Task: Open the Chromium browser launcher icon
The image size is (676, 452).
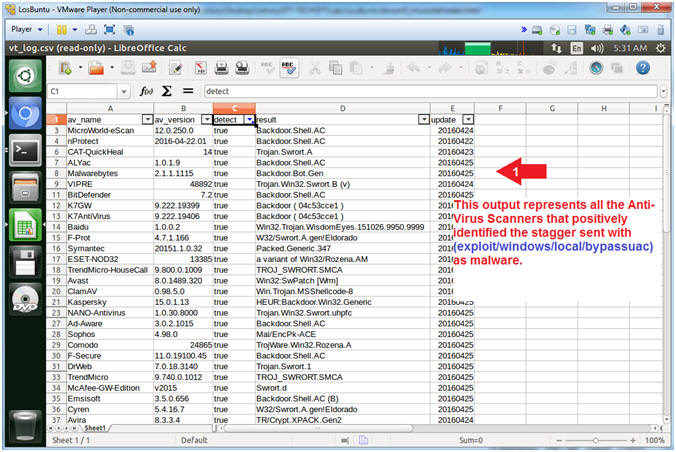Action: click(x=25, y=113)
